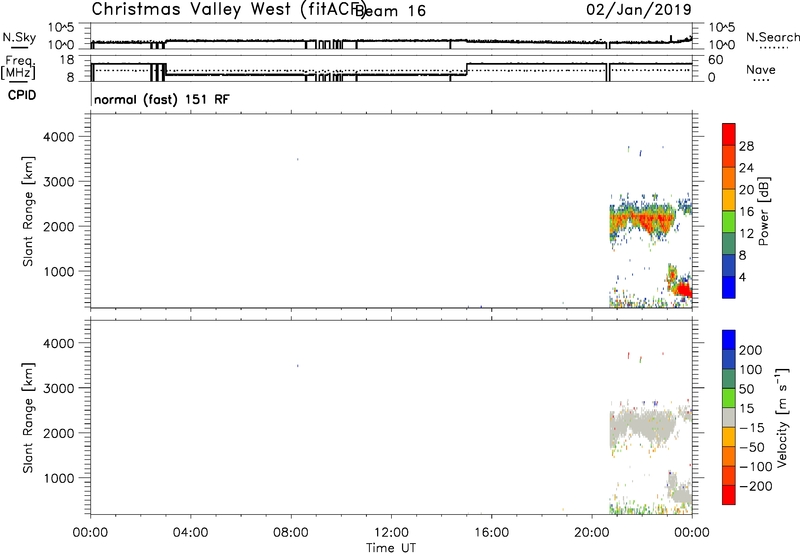Screen dimensions: 800x554
Task: Click the 'CPID' label
Action: (22, 95)
